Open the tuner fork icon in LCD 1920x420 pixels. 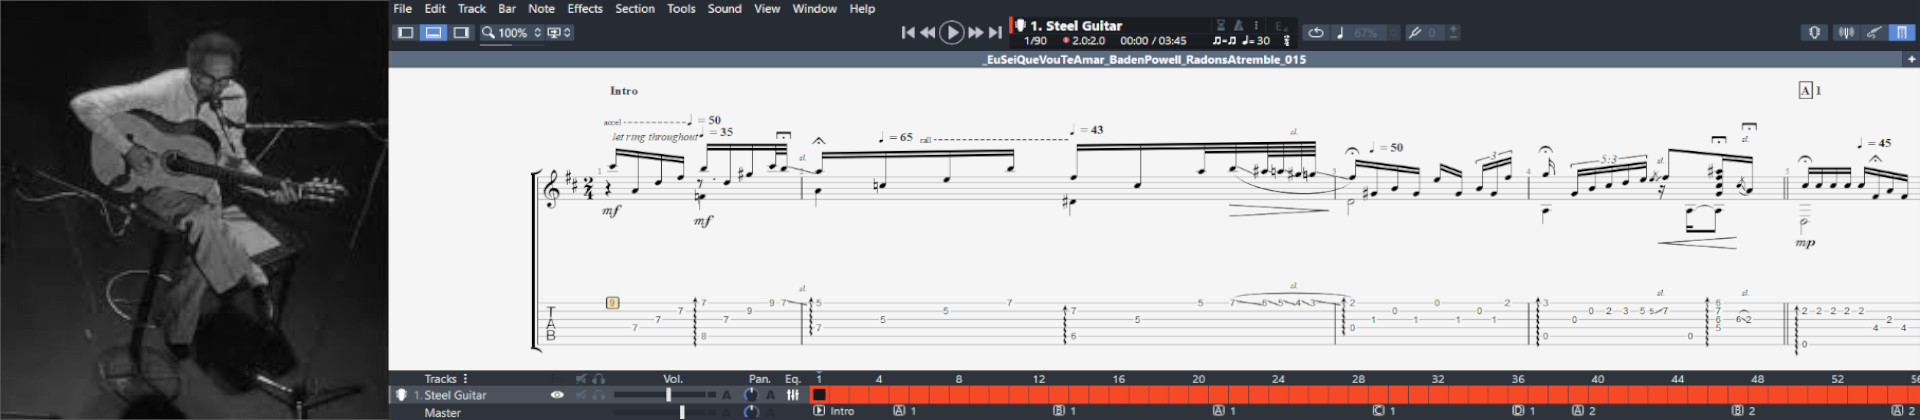pos(1287,41)
